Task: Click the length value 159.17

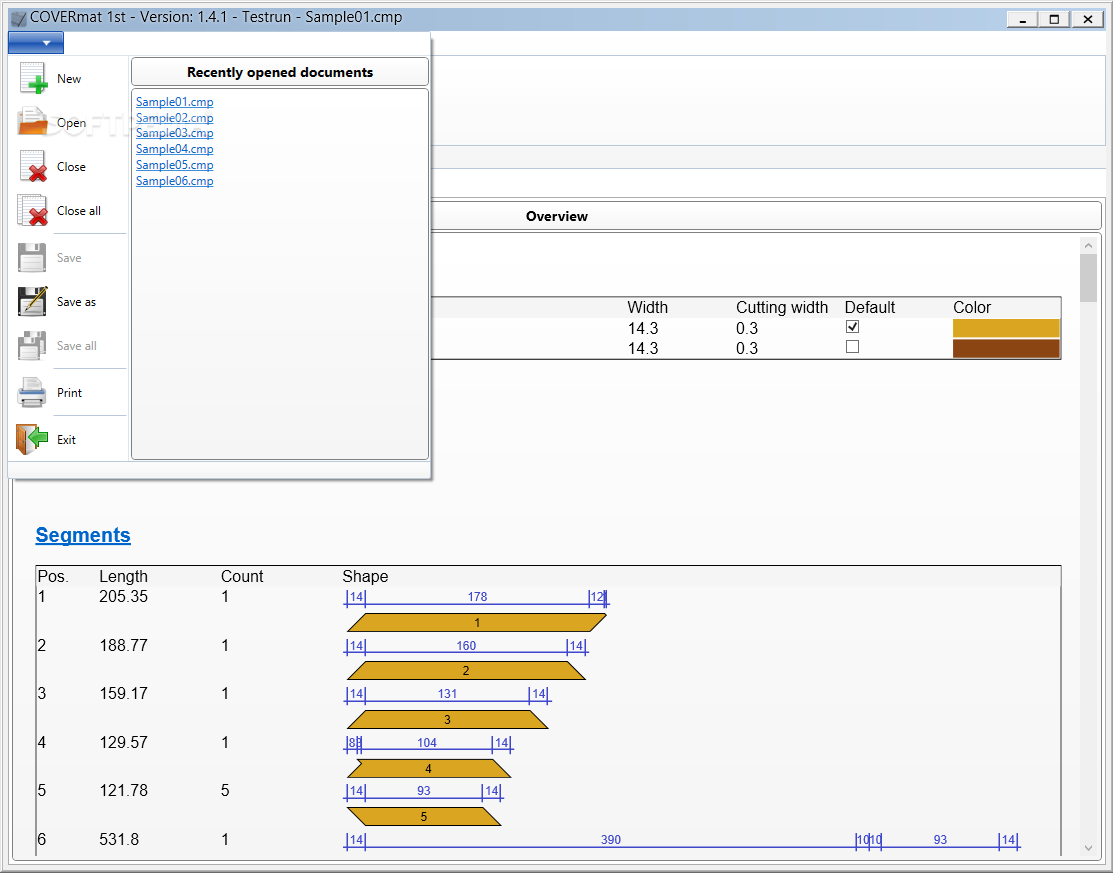Action: pos(124,693)
